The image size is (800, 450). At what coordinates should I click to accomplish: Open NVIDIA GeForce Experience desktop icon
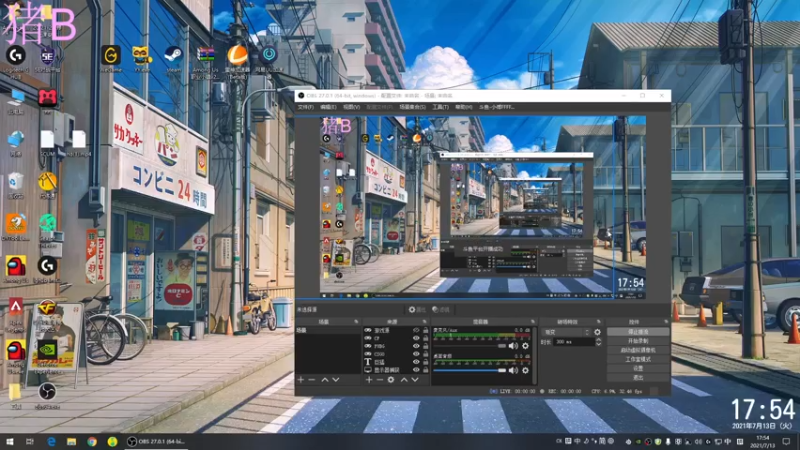pos(47,350)
